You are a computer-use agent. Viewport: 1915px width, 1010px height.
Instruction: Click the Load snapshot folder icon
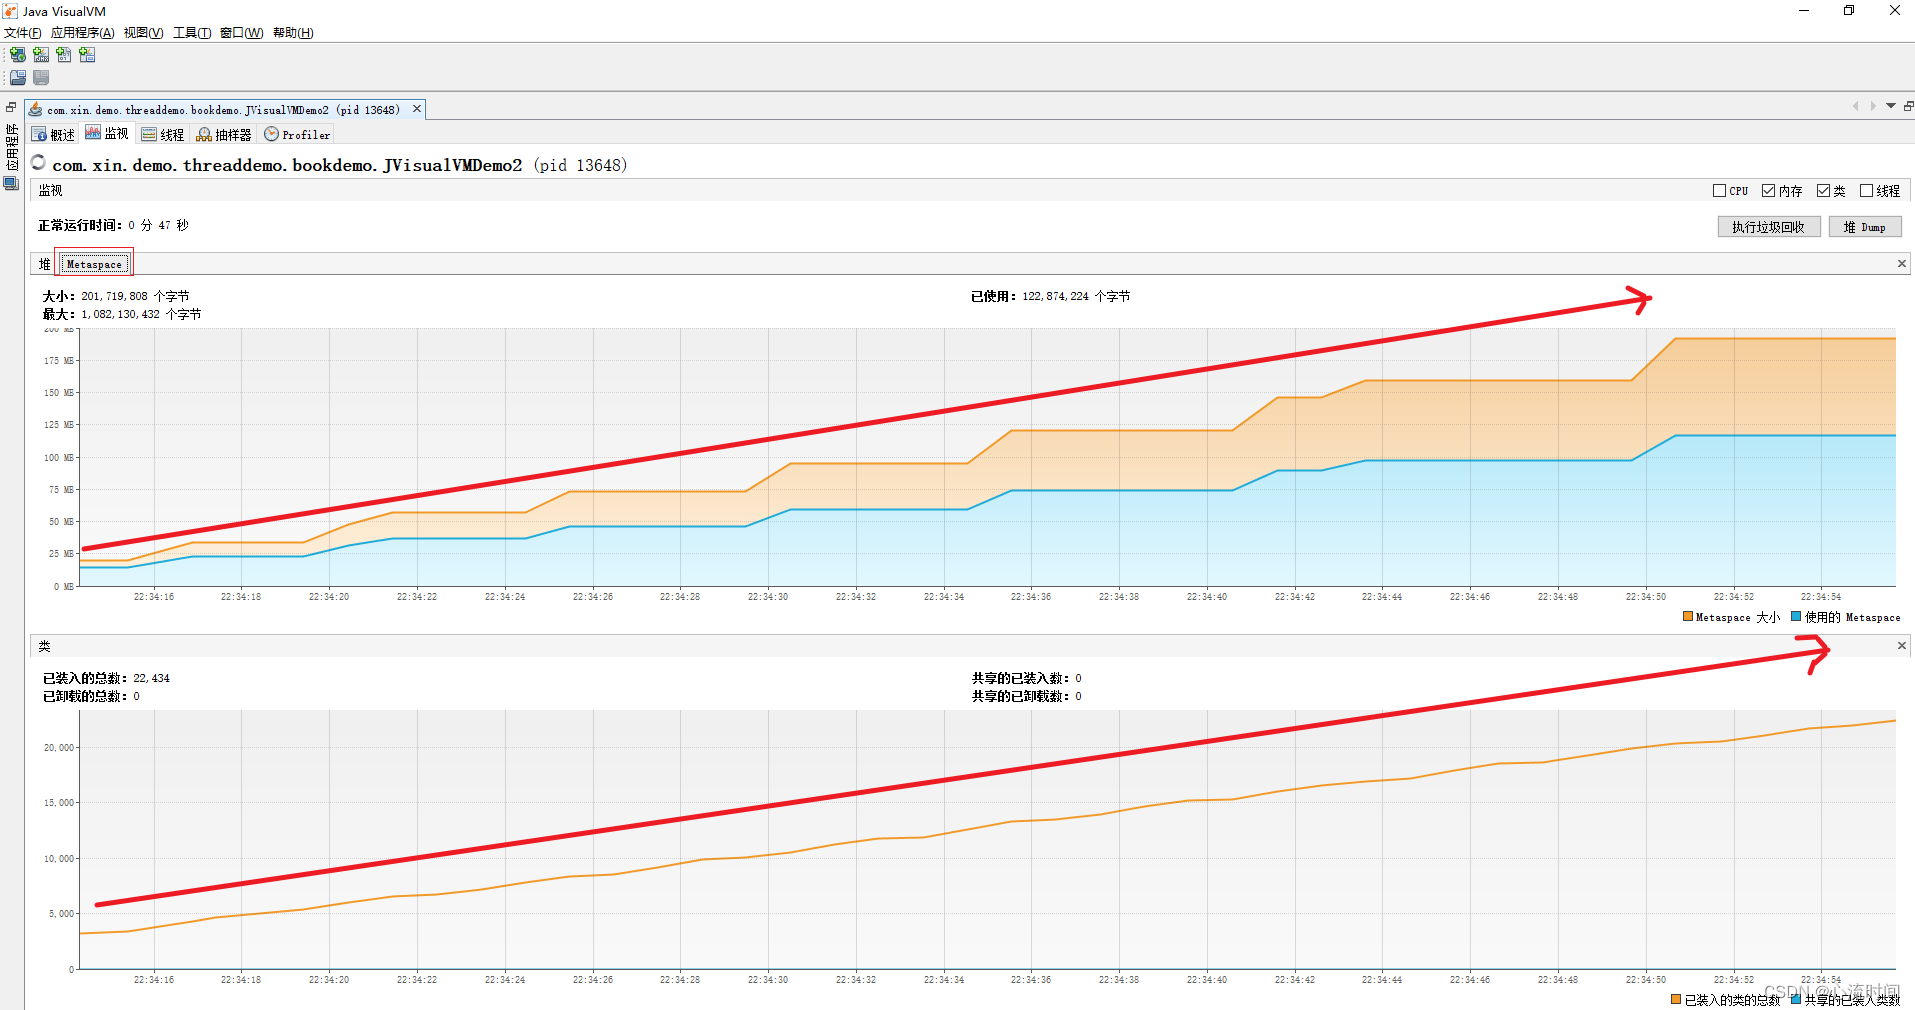(18, 78)
